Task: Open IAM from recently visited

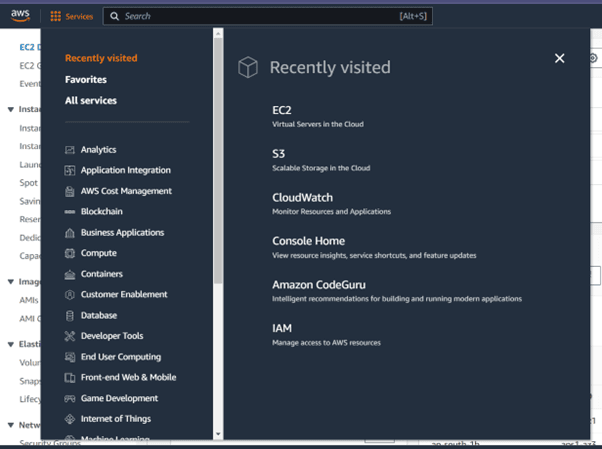Action: [x=282, y=328]
